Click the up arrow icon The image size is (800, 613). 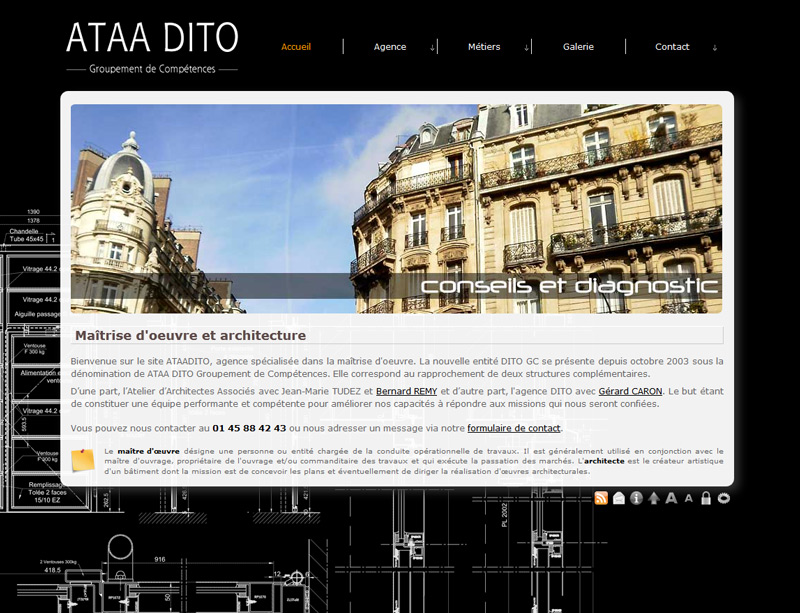pyautogui.click(x=654, y=498)
